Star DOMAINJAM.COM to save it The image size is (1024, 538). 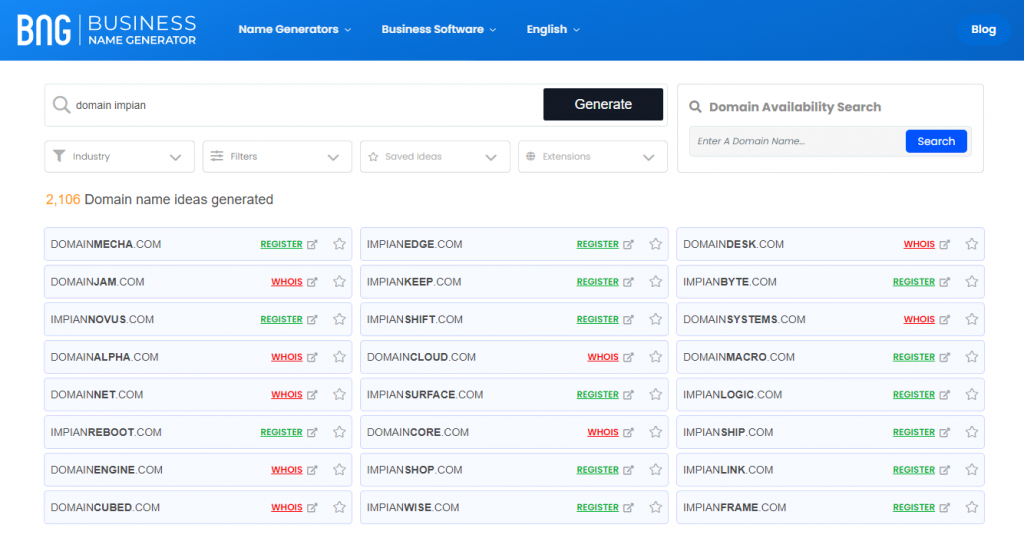click(339, 282)
